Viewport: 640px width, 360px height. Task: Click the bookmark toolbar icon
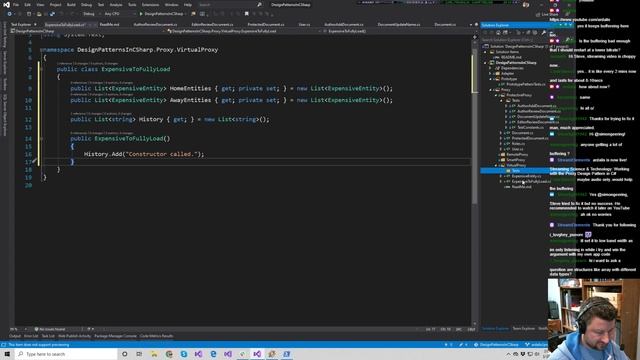click(247, 14)
